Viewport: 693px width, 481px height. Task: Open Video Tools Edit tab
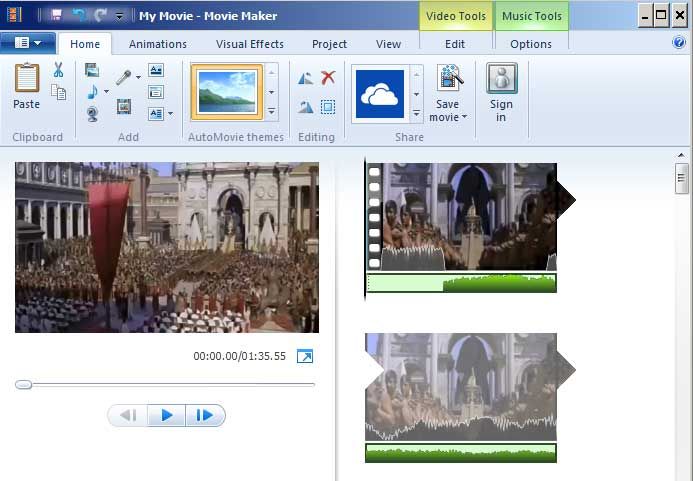[x=455, y=44]
